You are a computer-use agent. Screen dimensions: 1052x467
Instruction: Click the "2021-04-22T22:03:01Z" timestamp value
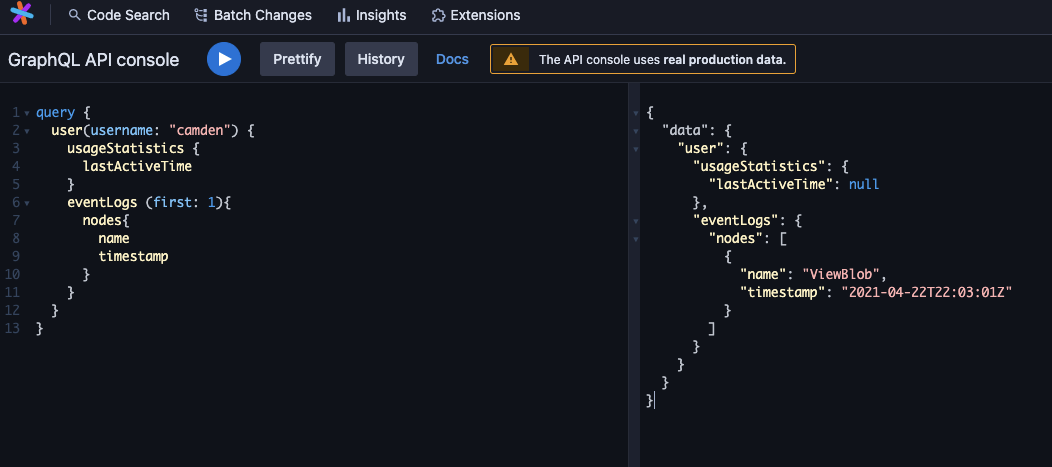coord(926,292)
